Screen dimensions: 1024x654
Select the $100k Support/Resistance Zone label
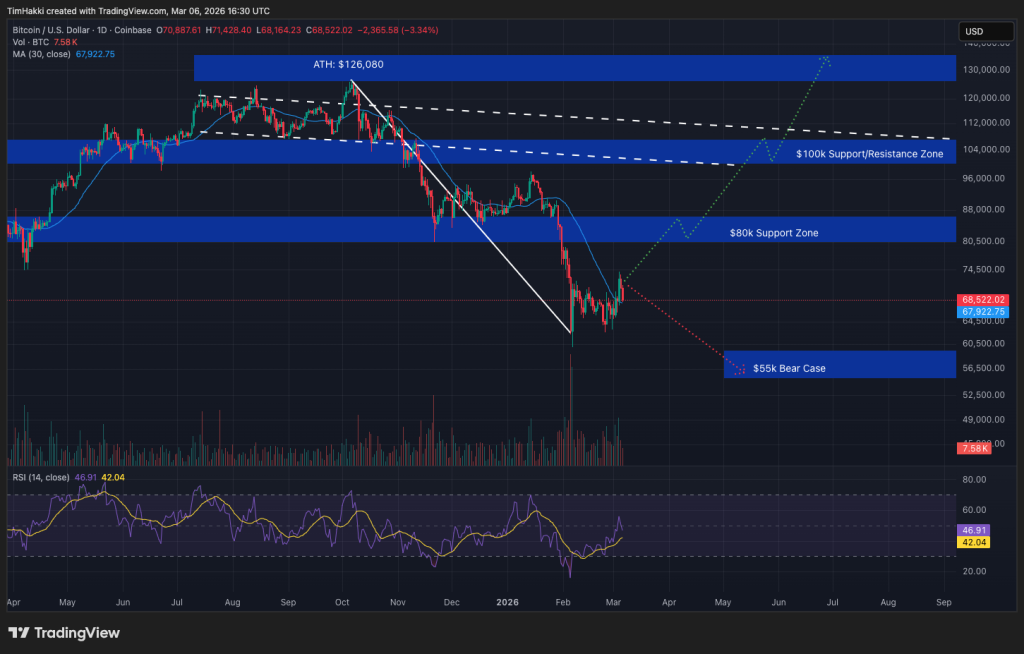869,154
